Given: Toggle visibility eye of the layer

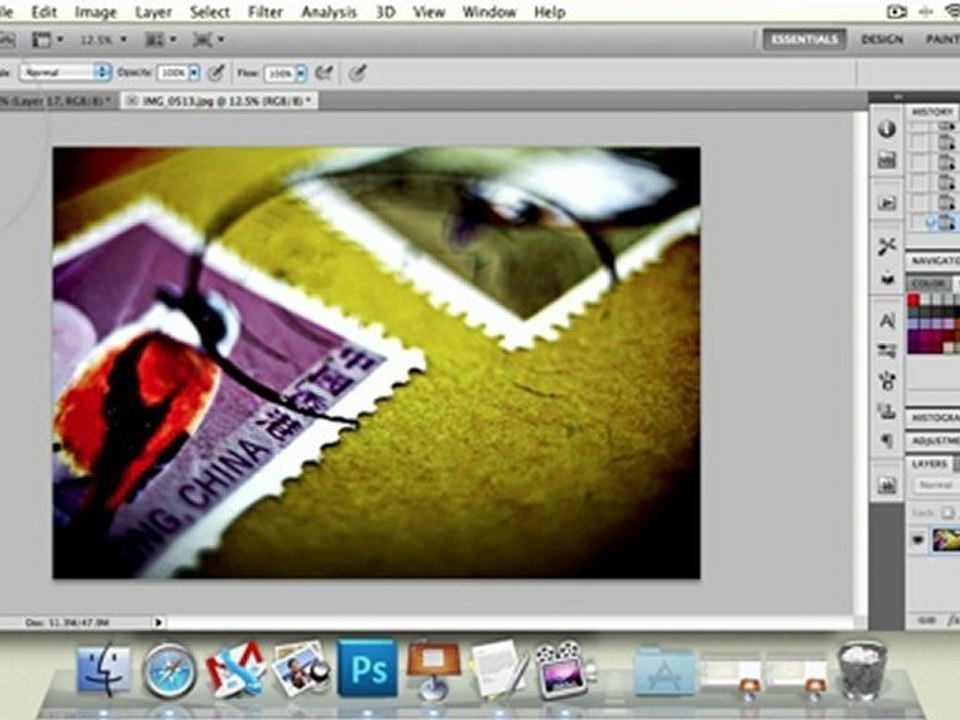Looking at the screenshot, I should tap(917, 540).
